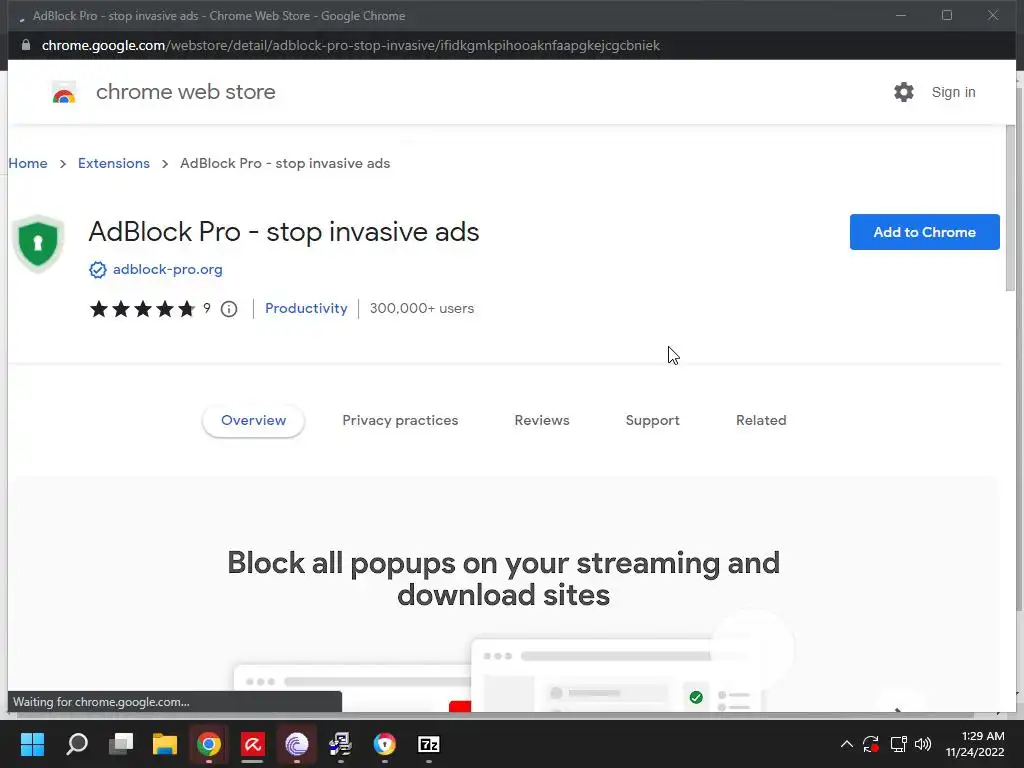1024x768 pixels.
Task: Click "AdBlock Pro - stop invasive ads" heading
Action: 283,232
